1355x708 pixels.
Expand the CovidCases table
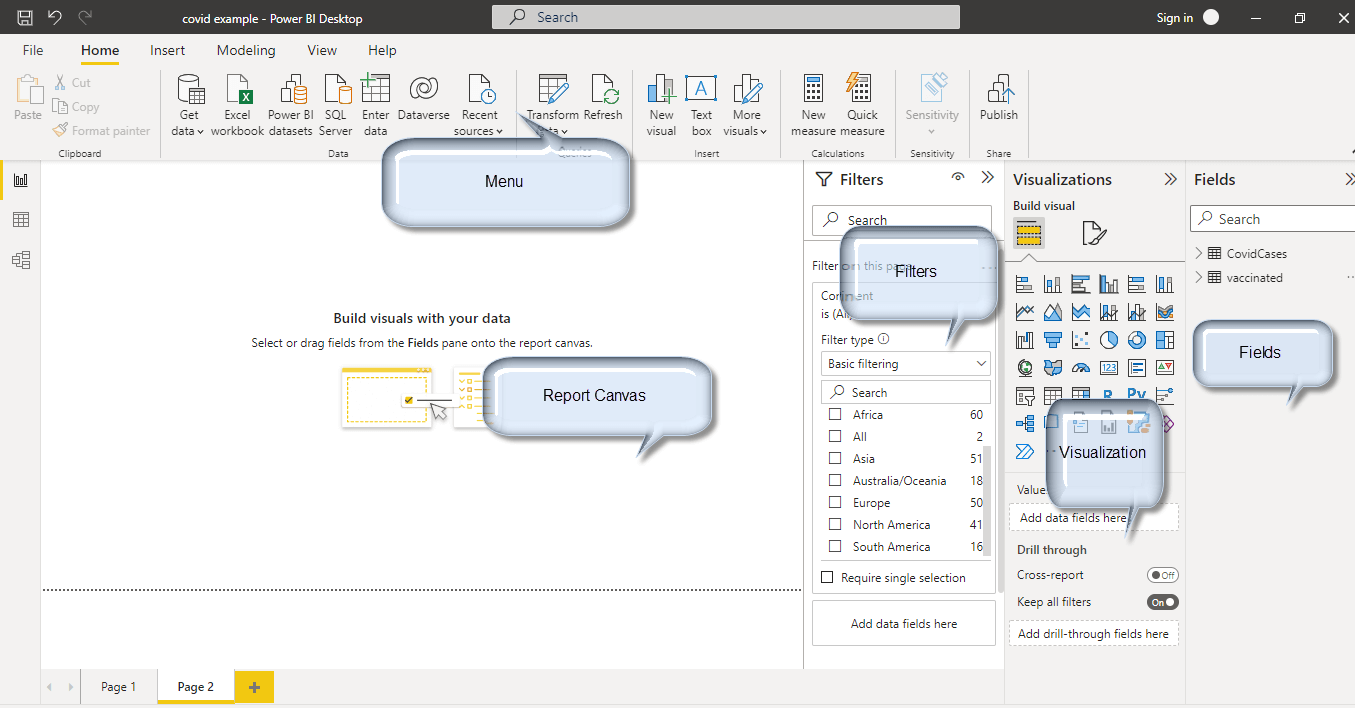coord(1199,253)
